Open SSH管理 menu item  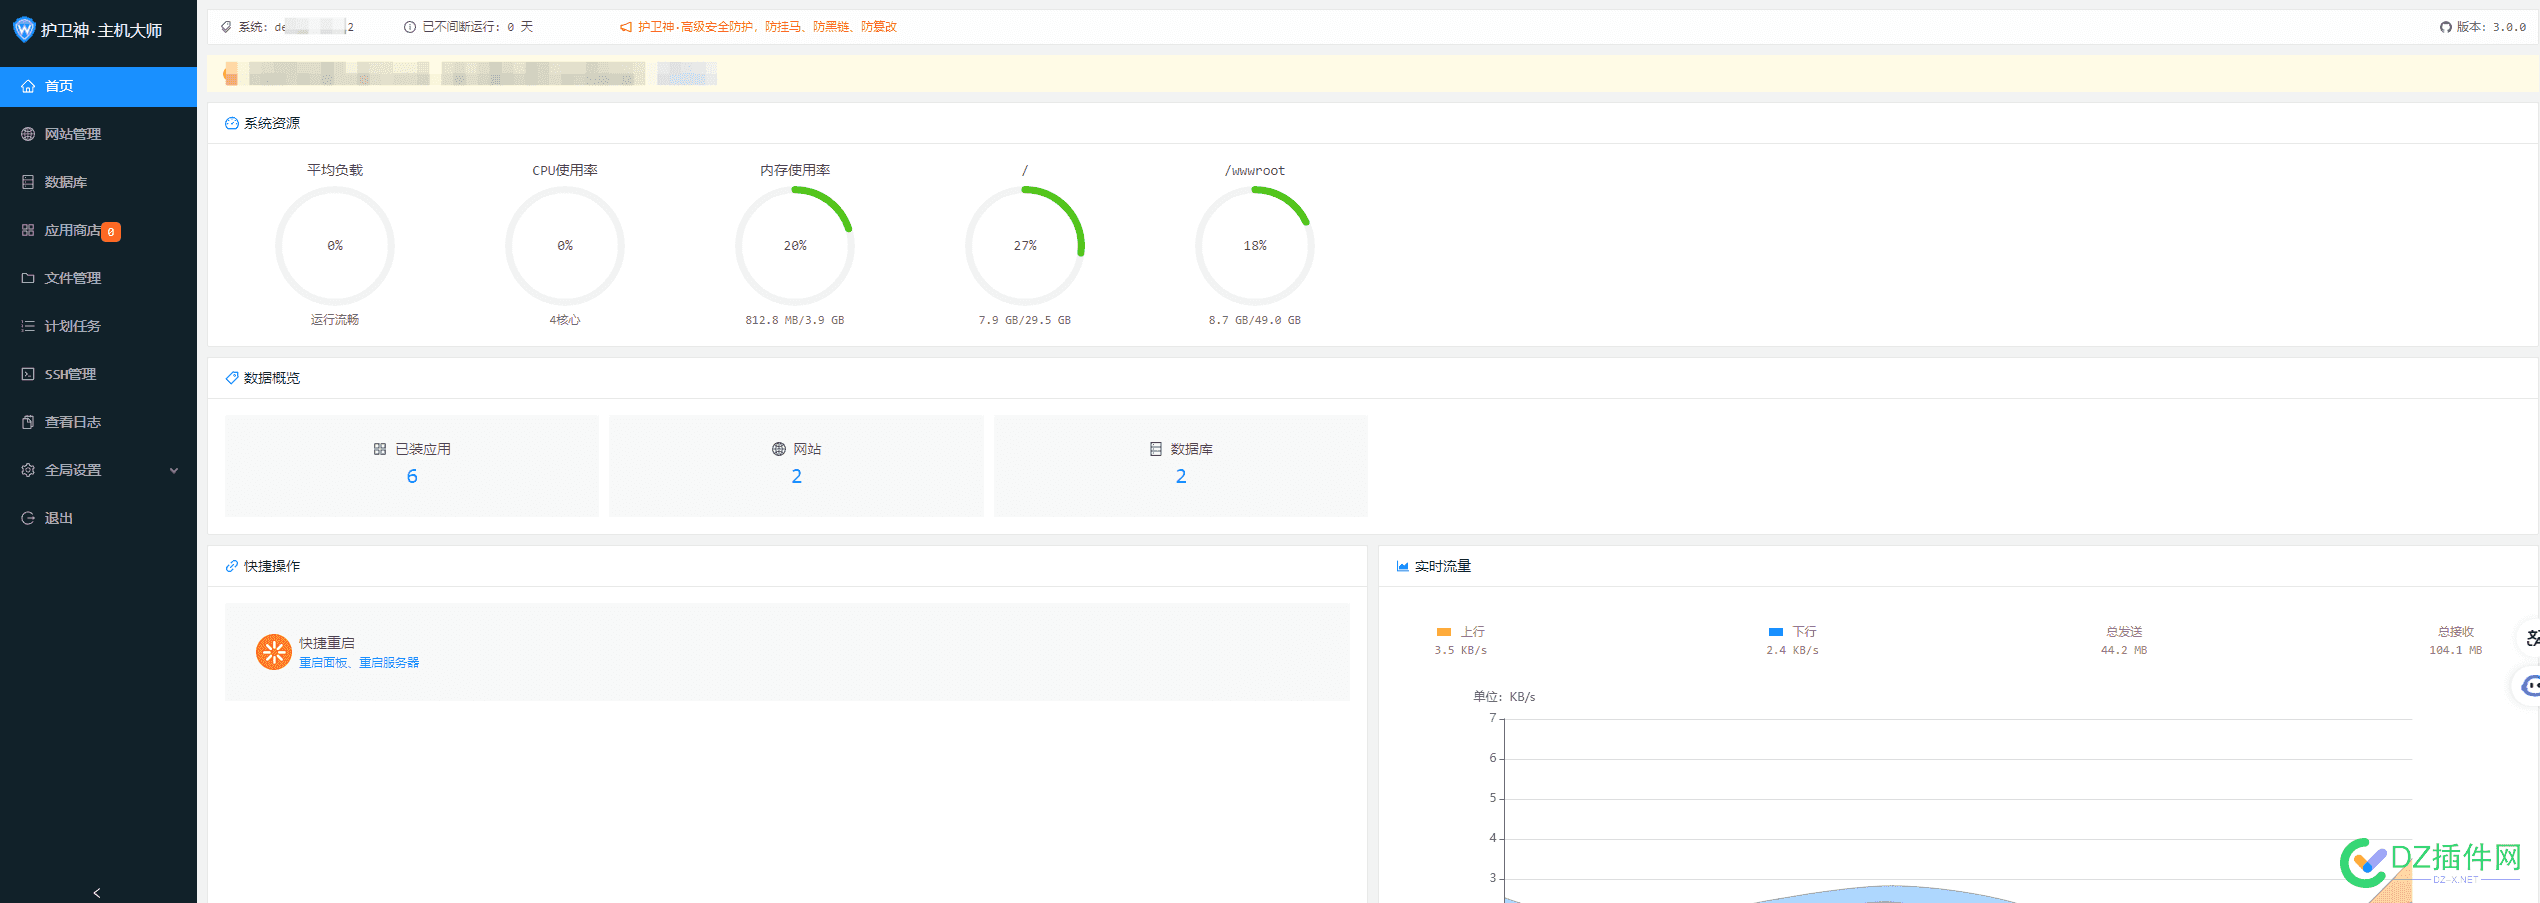point(98,374)
